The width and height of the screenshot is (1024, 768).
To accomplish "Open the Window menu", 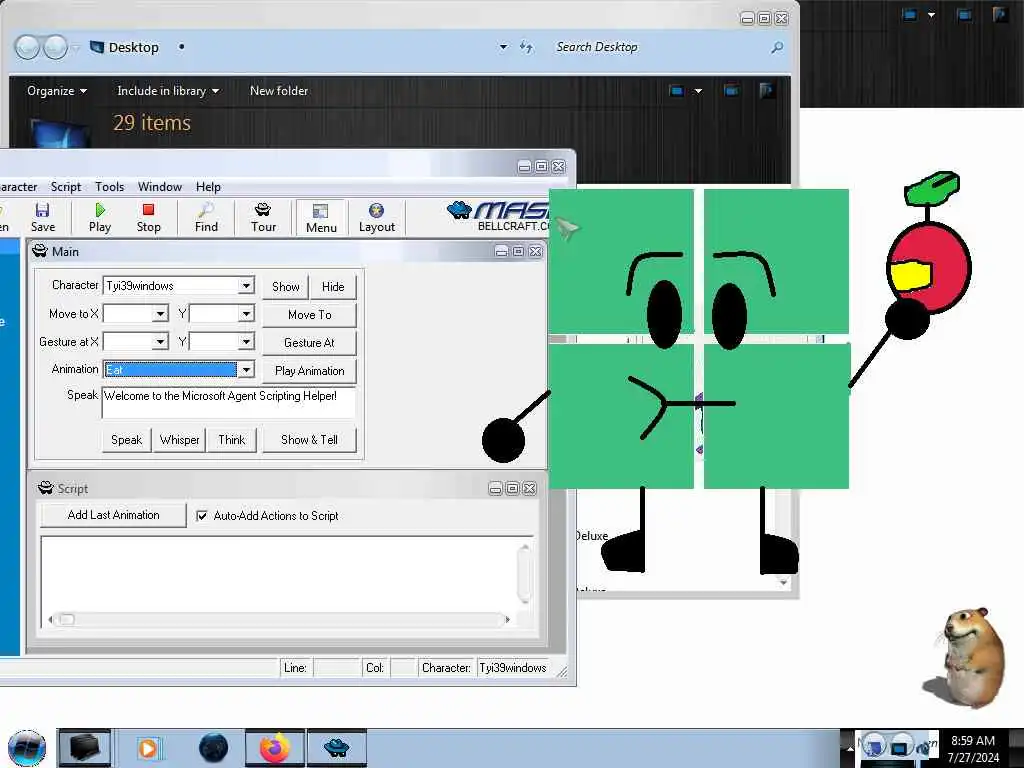I will pos(159,187).
